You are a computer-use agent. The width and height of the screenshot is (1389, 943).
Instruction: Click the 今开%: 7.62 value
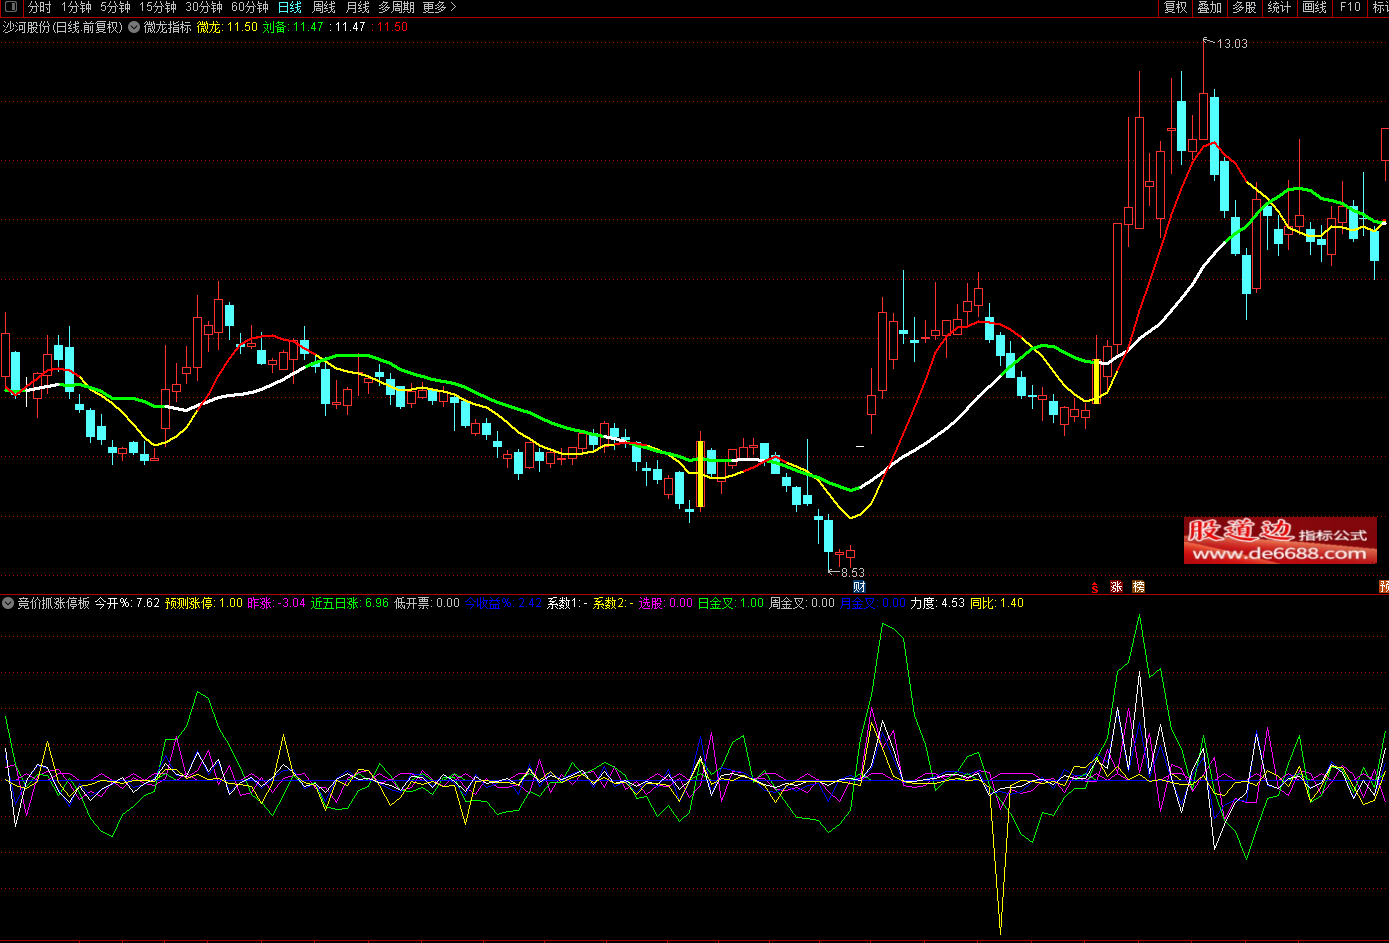127,603
